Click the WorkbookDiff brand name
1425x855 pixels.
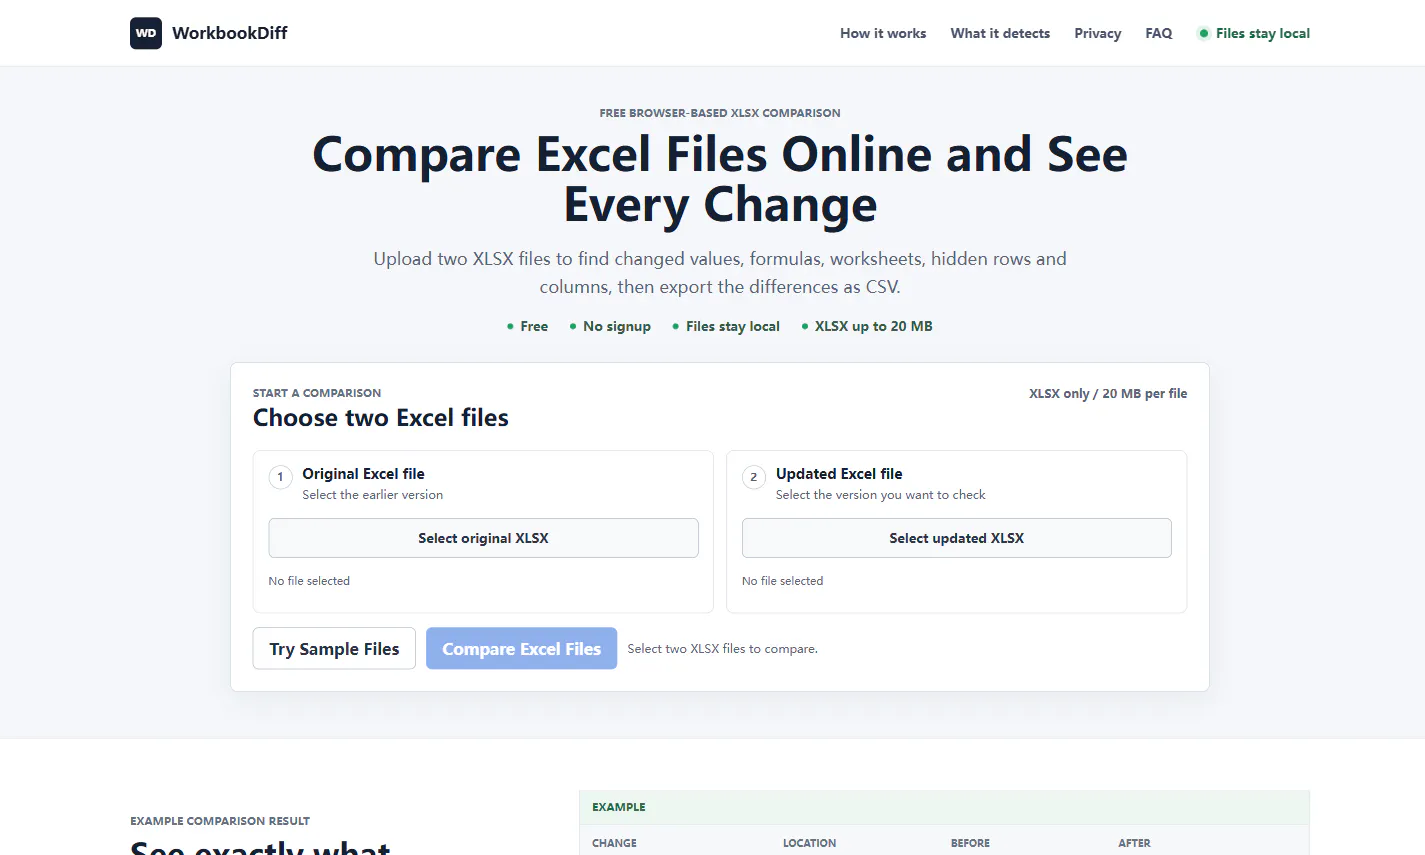click(230, 33)
